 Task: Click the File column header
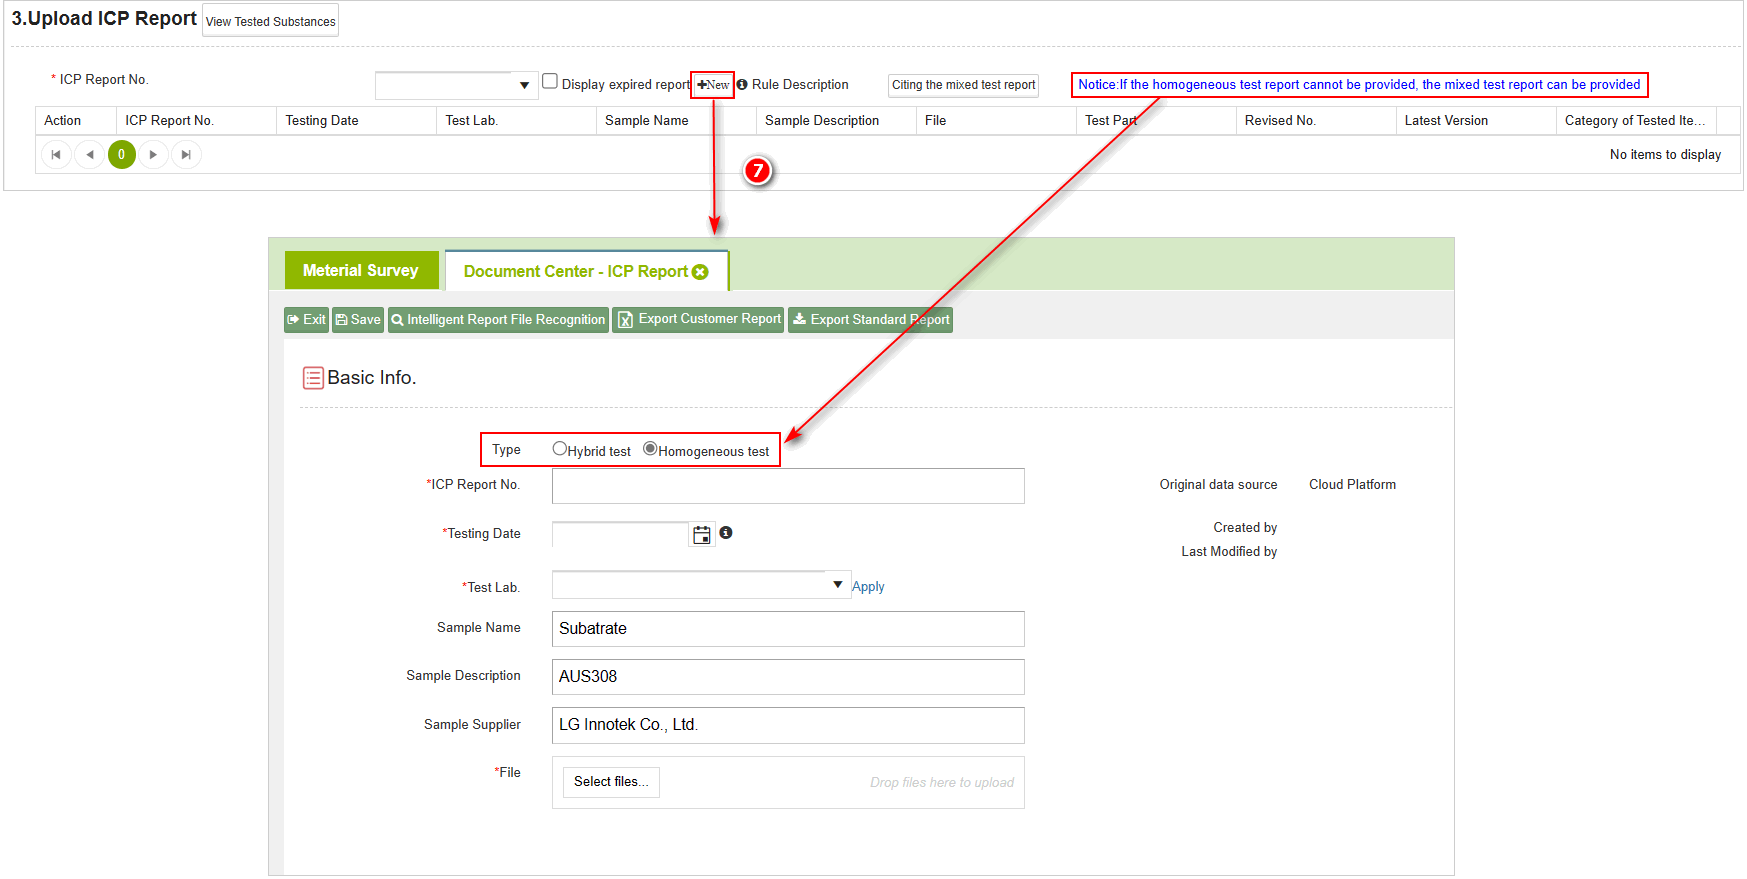[996, 121]
